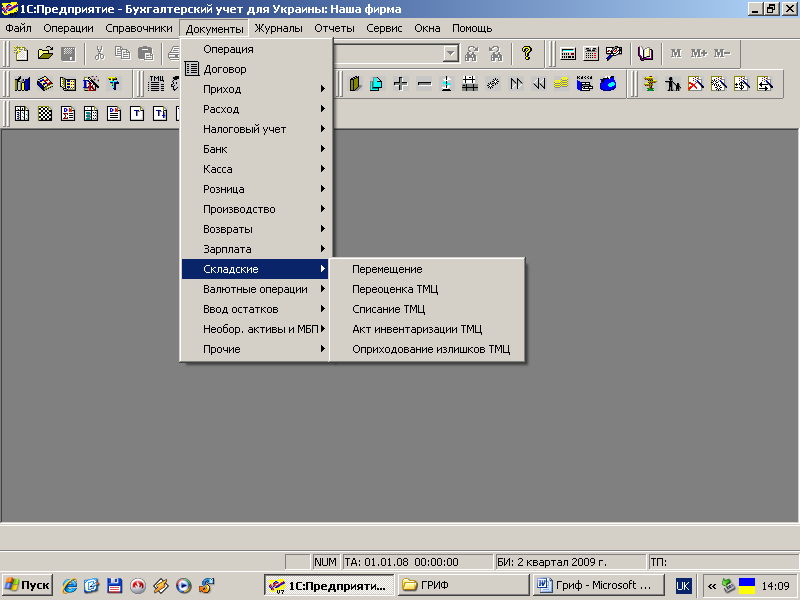Click the Copy toolbar icon
Viewport: 800px width, 600px height.
pyautogui.click(x=122, y=54)
